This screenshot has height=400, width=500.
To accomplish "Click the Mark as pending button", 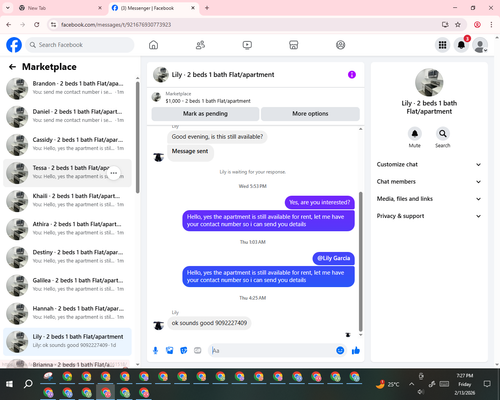I will coord(205,114).
